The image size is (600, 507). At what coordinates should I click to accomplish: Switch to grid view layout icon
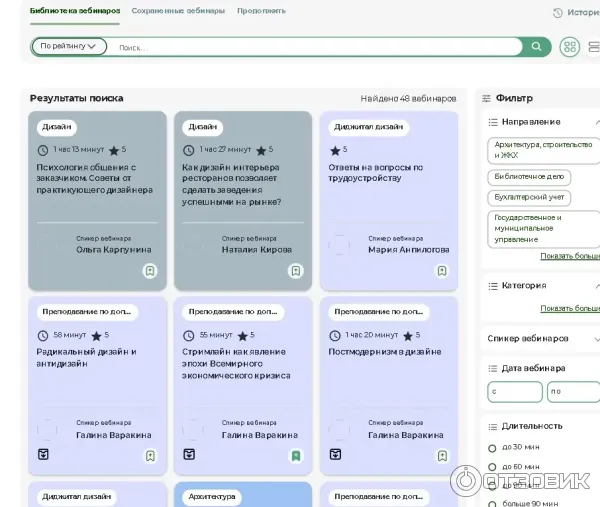(570, 47)
